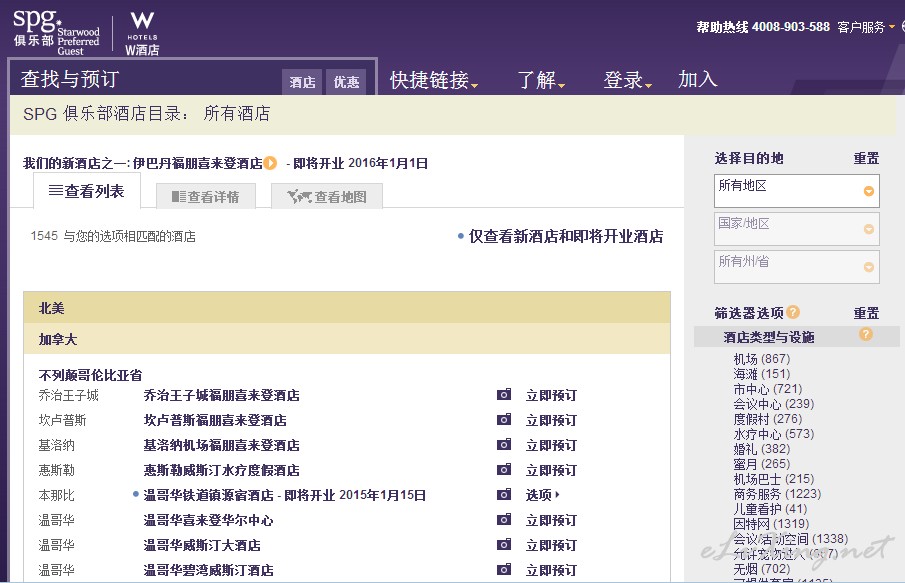Book 乔治王子城福朋喜来登酒店 with 立即预订

pyautogui.click(x=551, y=395)
